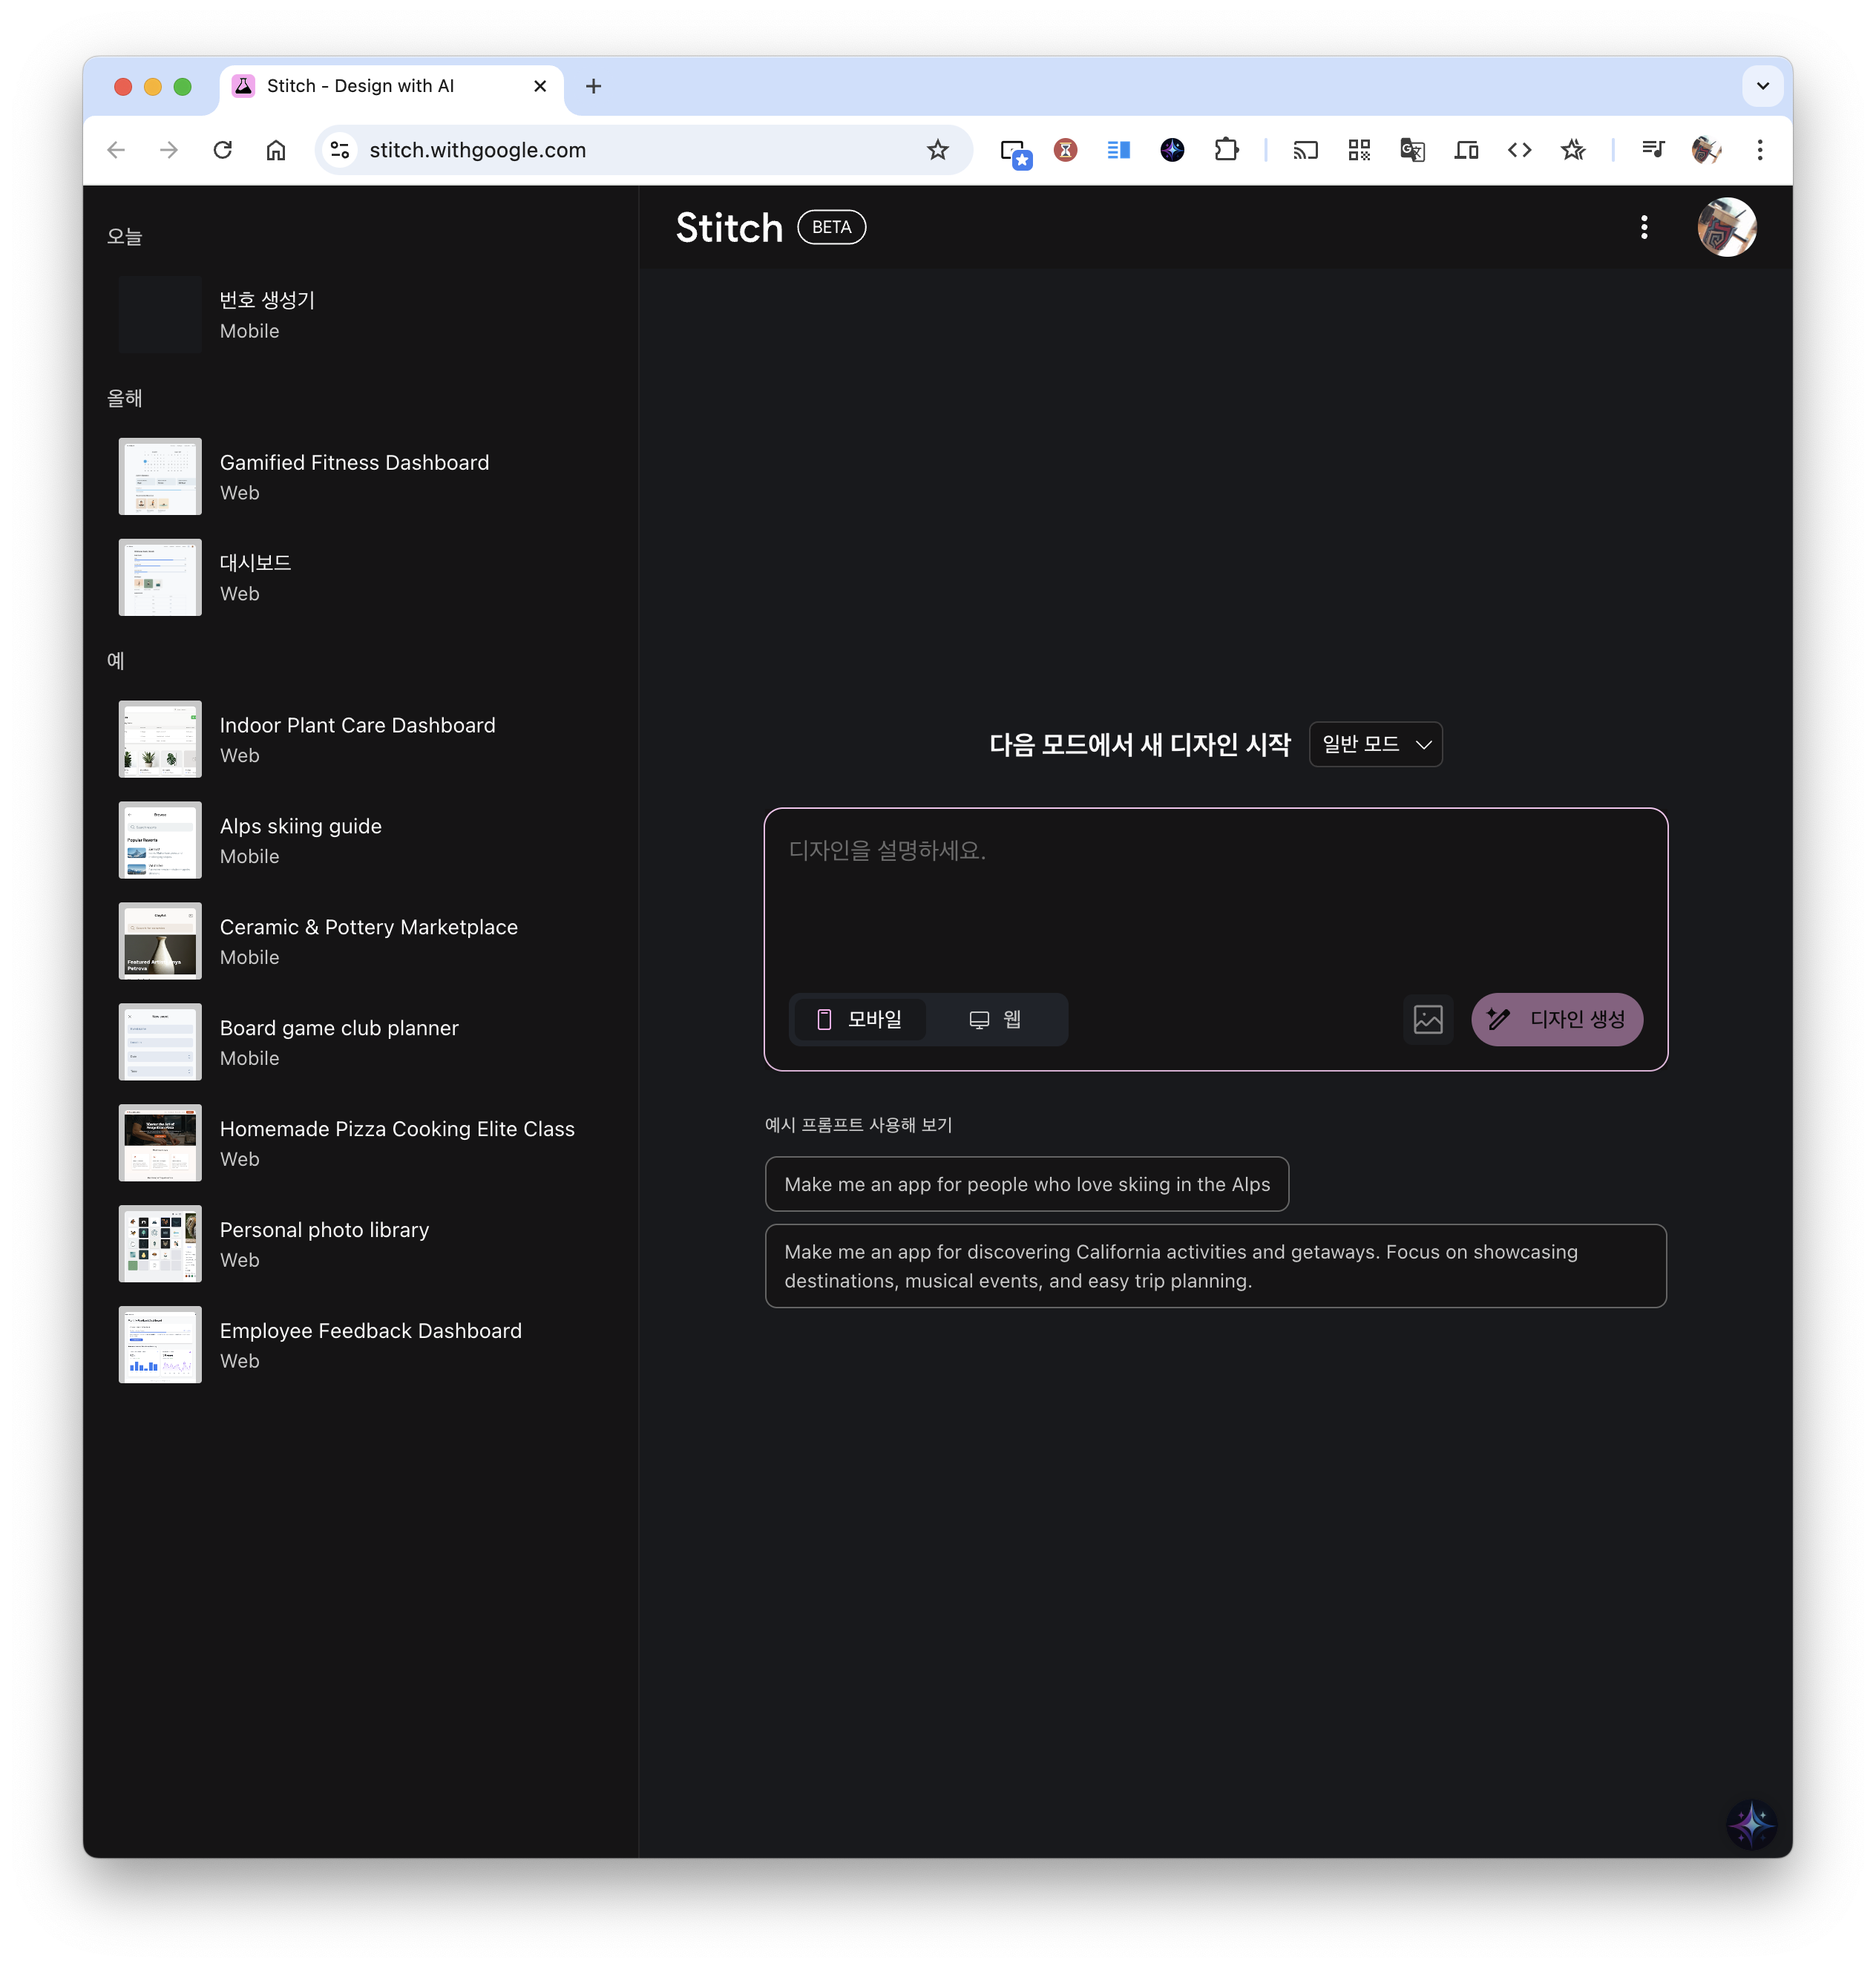The image size is (1876, 1968).
Task: Click the responsive devices extension icon
Action: point(1466,150)
